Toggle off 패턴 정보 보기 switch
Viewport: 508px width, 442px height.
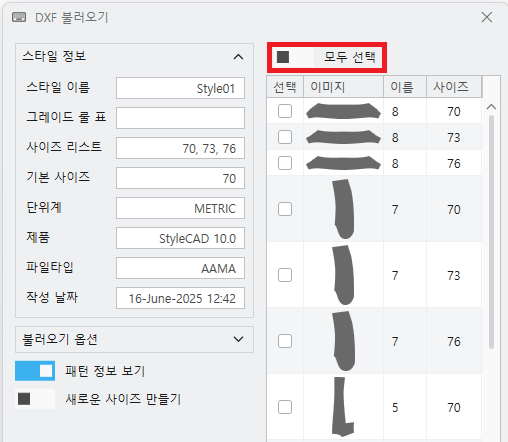tap(35, 371)
